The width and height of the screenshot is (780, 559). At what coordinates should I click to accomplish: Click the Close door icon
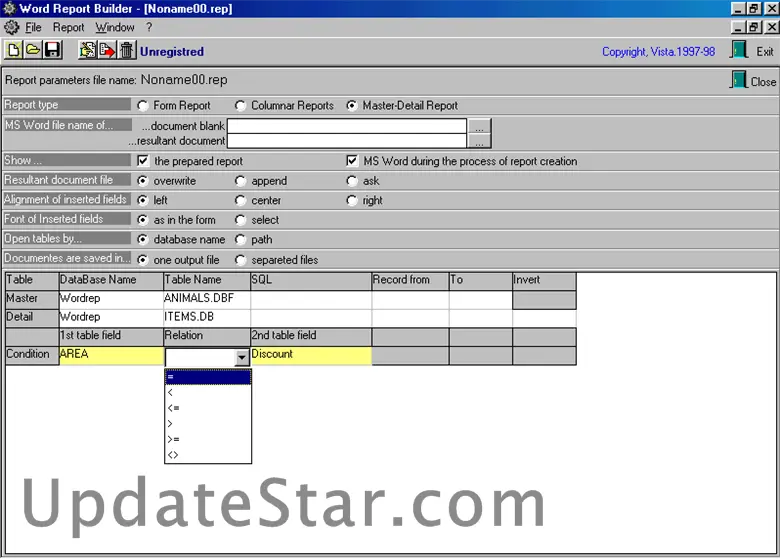pyautogui.click(x=739, y=80)
